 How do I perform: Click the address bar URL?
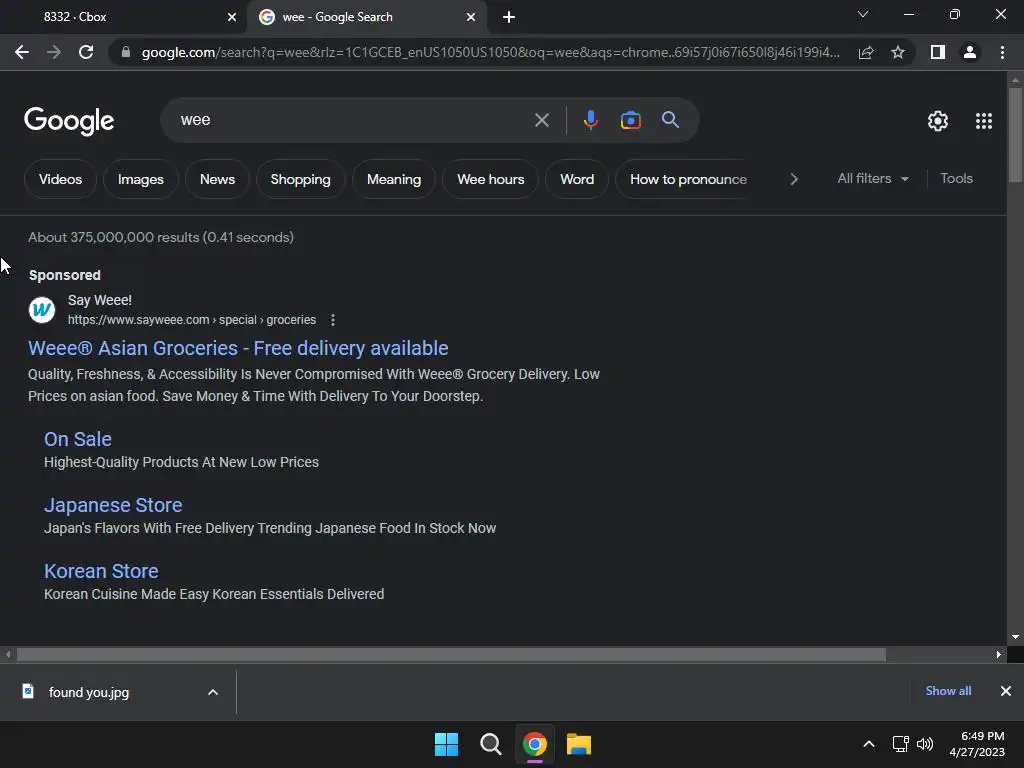point(491,52)
